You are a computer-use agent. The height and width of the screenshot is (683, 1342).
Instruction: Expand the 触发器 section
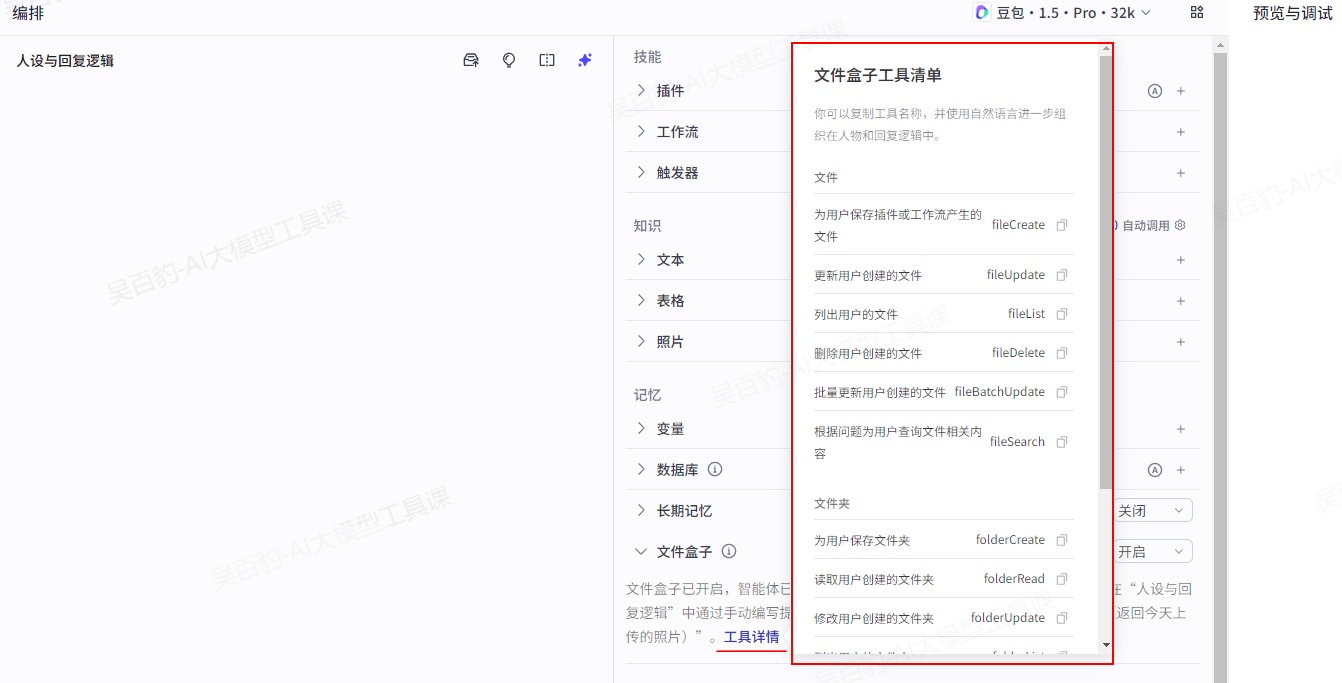tap(641, 172)
